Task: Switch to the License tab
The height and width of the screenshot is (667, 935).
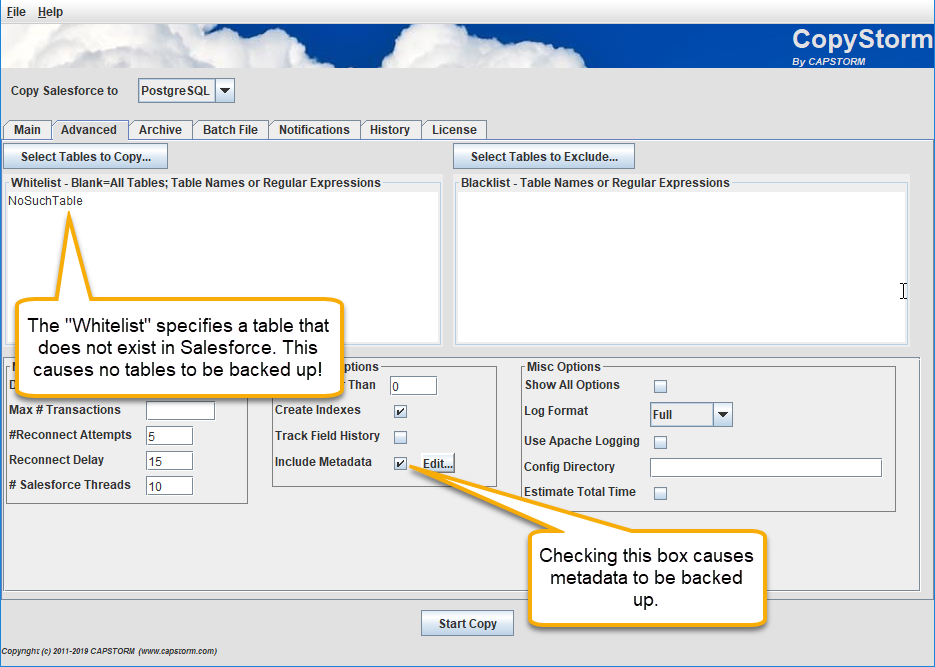Action: pyautogui.click(x=454, y=130)
